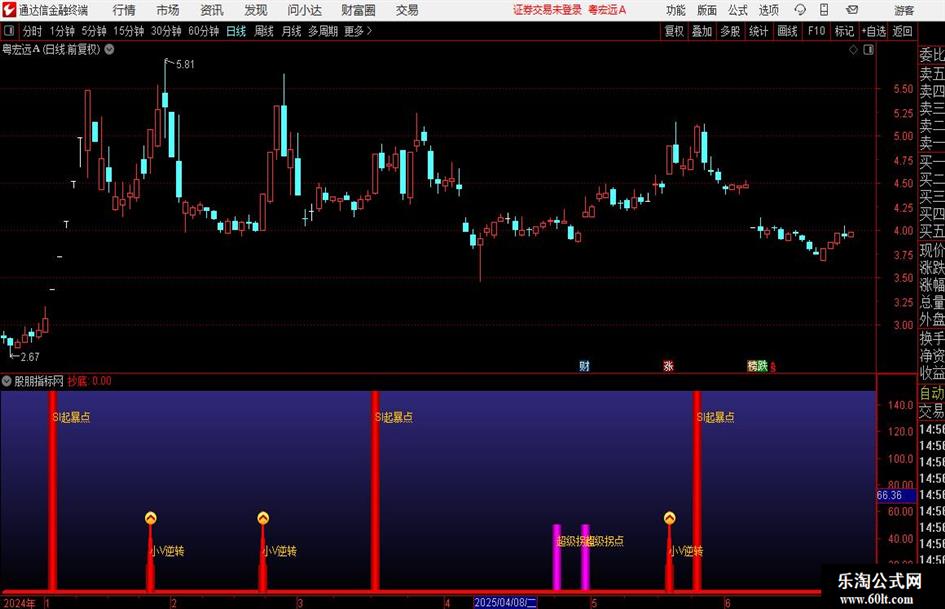Click the 标记 mark button

coord(844,31)
